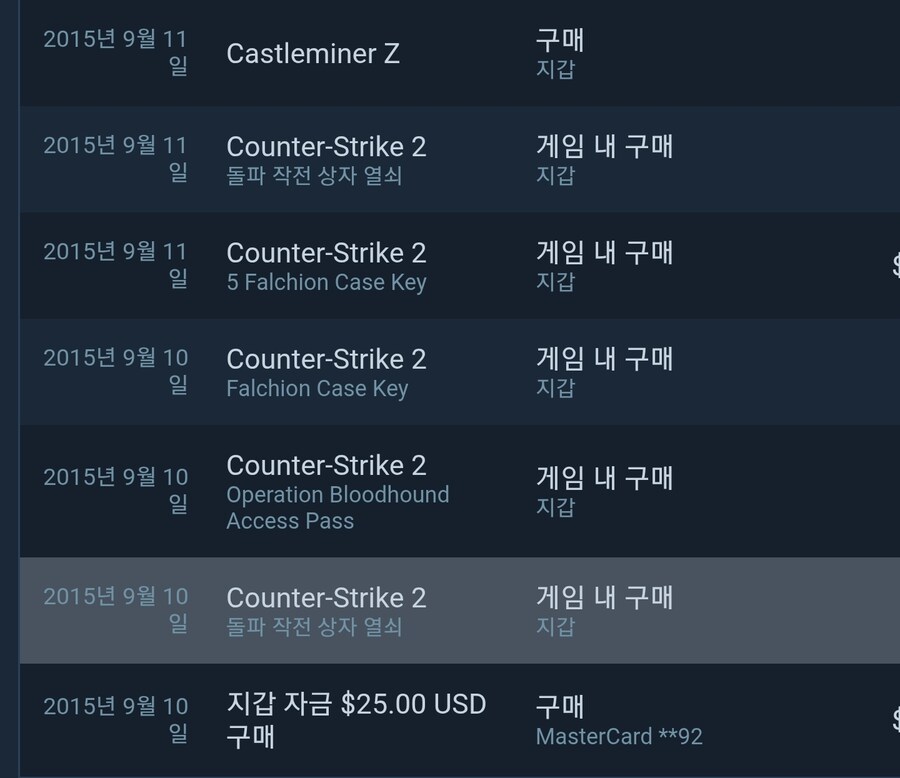
Task: Click the 5 Falchion Case Key item text
Action: pos(326,282)
